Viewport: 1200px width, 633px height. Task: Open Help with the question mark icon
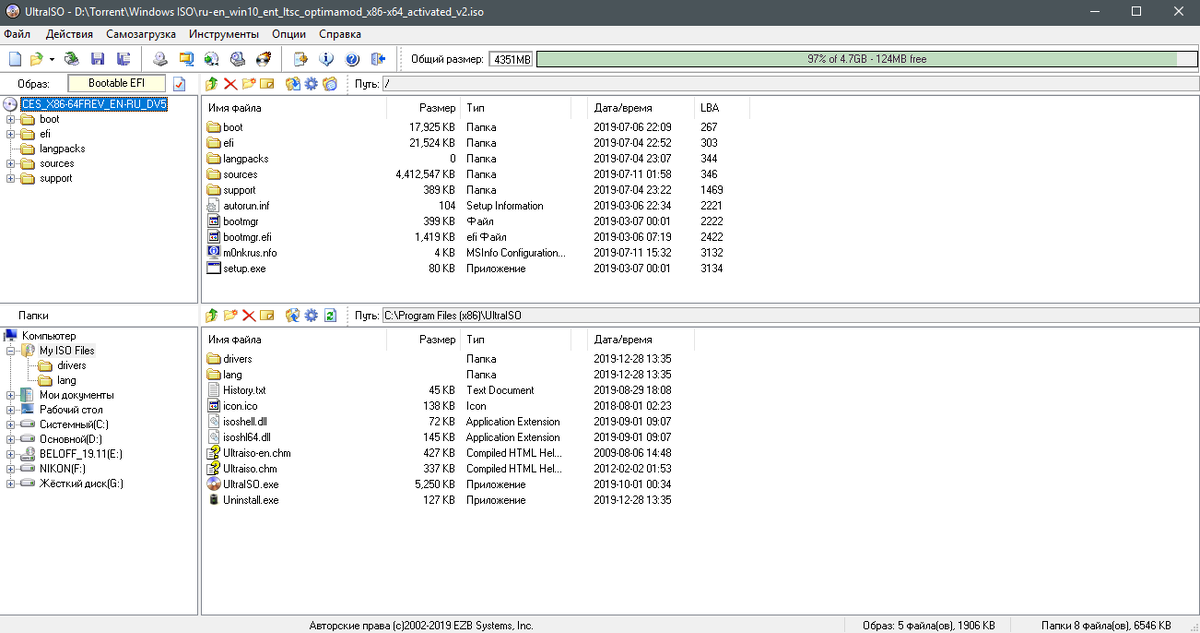352,59
